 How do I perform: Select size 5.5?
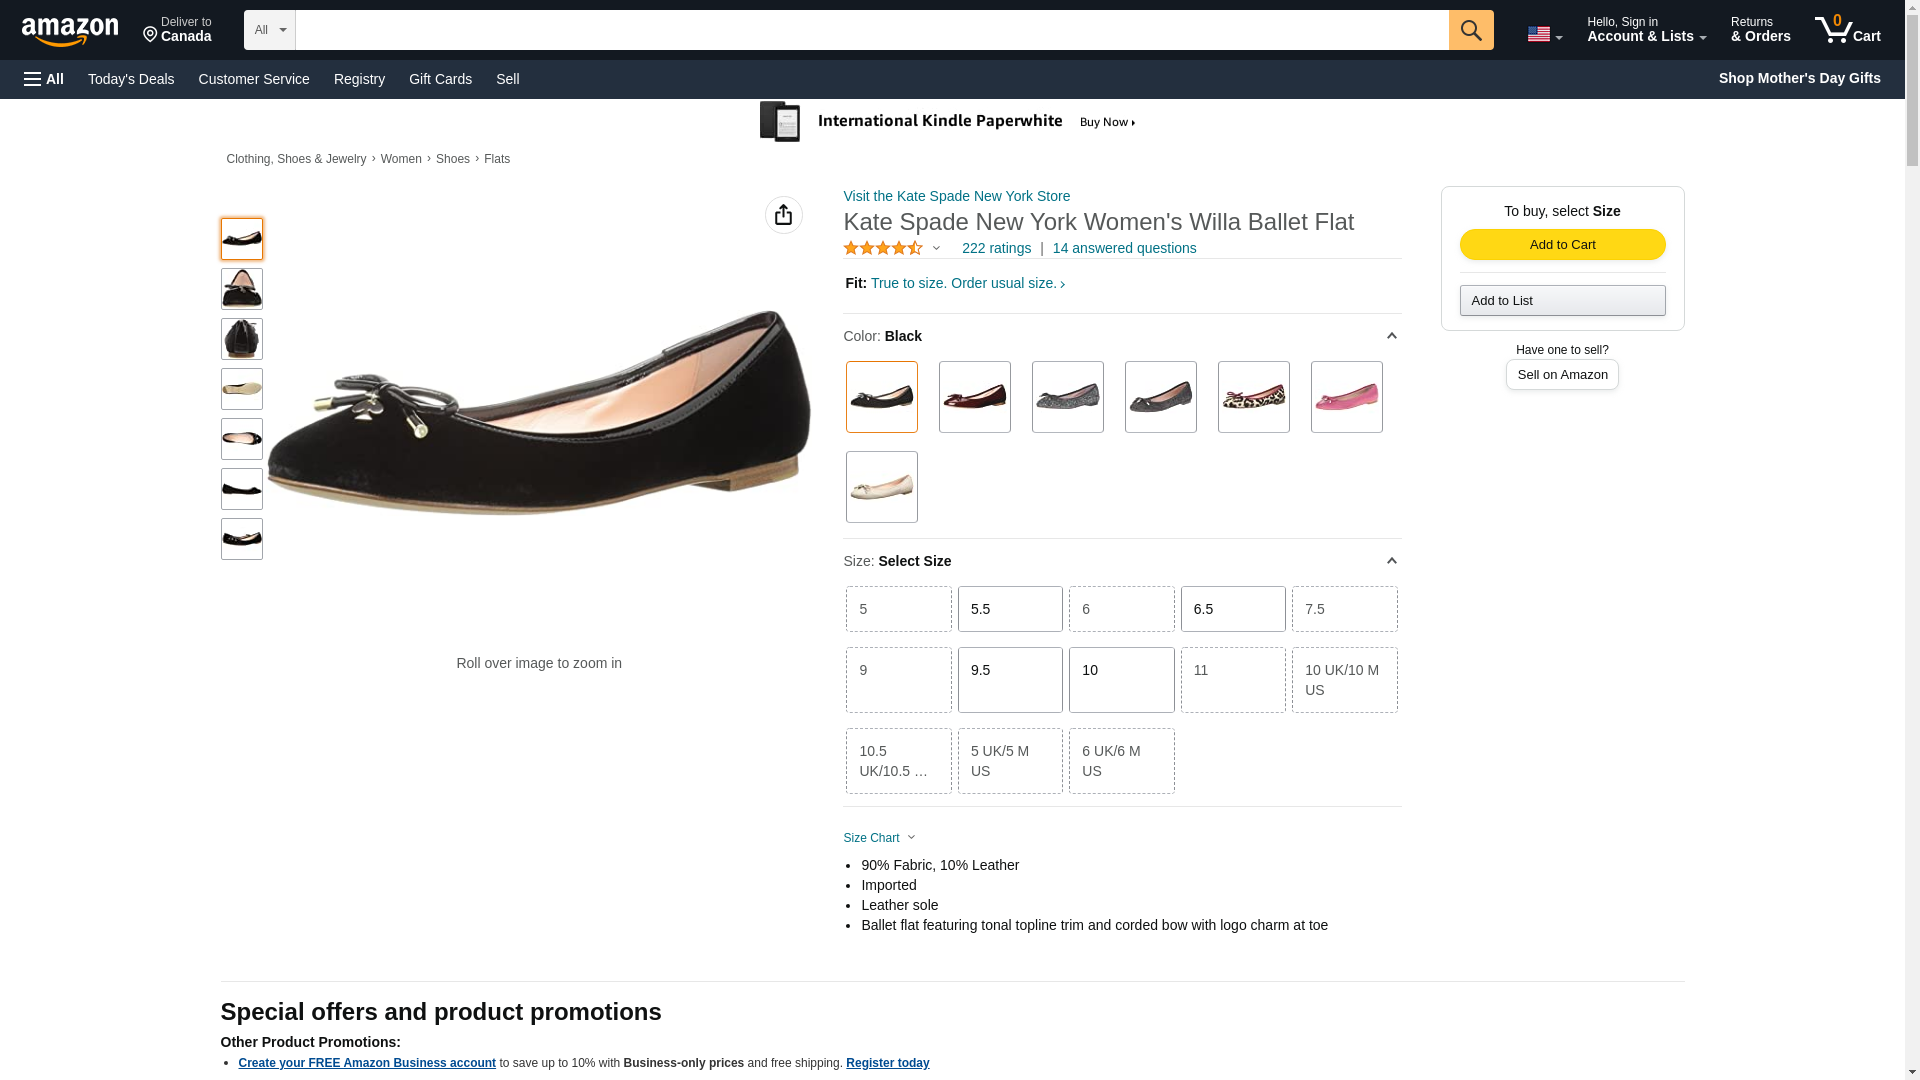[1010, 609]
